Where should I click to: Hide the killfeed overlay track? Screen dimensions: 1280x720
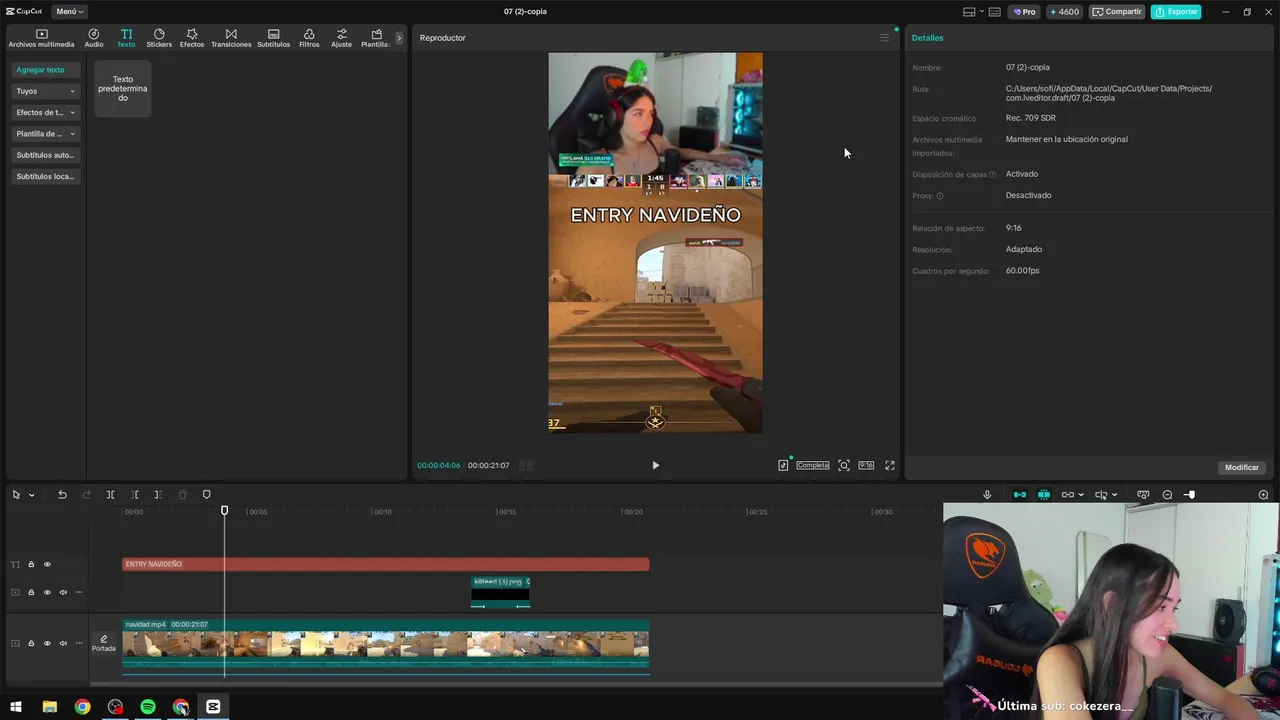(x=47, y=592)
